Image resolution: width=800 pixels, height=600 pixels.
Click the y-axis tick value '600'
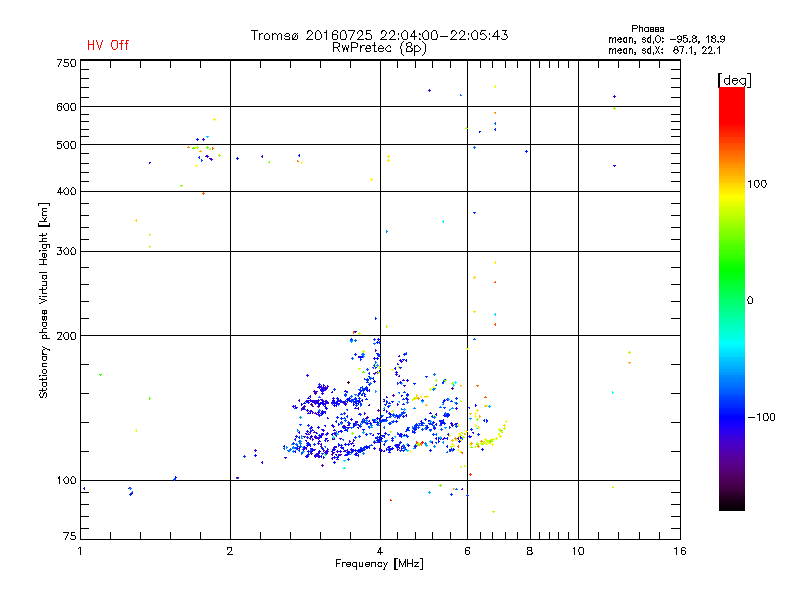(66, 107)
